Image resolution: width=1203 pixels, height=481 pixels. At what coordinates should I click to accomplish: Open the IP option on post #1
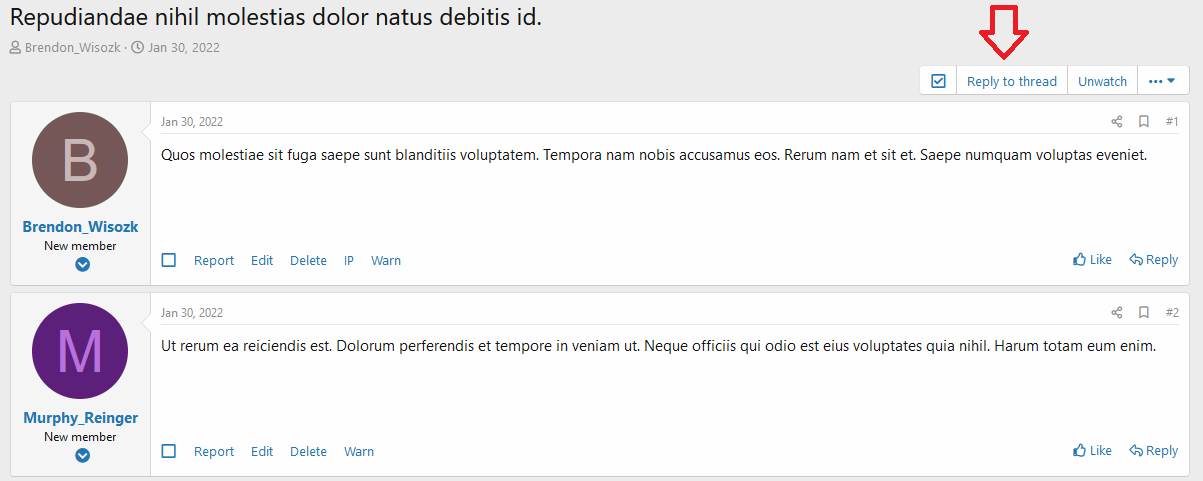[349, 260]
